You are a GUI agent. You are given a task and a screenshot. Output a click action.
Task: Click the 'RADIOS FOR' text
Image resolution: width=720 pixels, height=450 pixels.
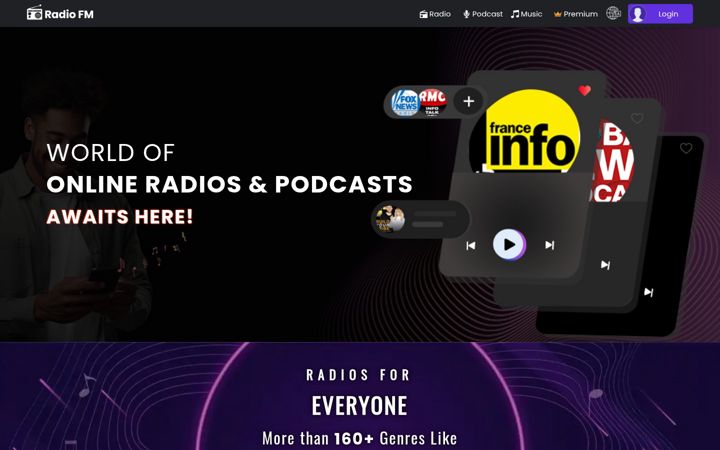358,375
